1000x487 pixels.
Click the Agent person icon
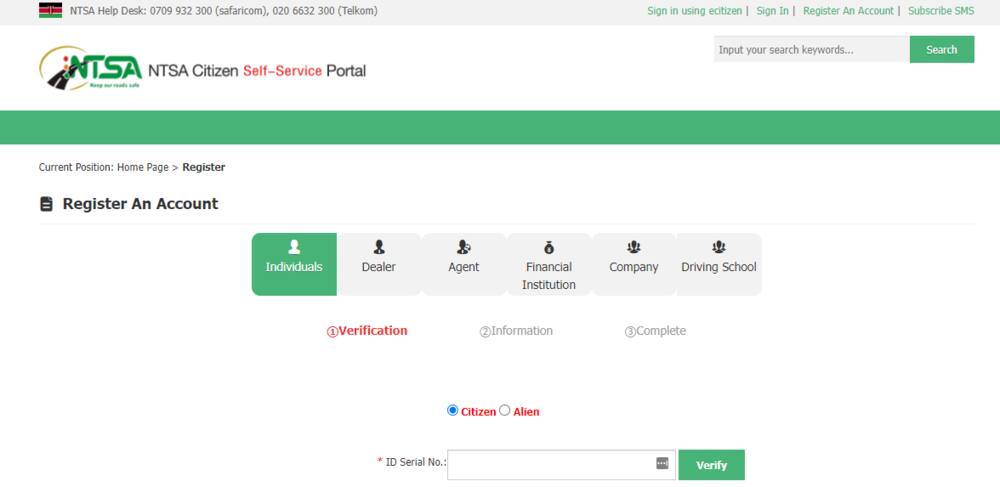464,247
